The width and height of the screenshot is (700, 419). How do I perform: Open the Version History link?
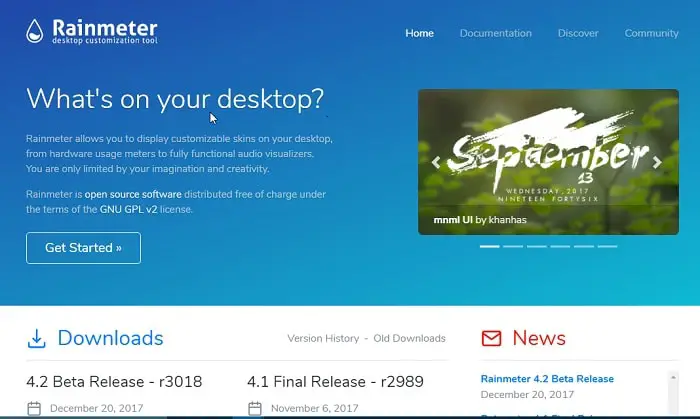pyautogui.click(x=323, y=338)
